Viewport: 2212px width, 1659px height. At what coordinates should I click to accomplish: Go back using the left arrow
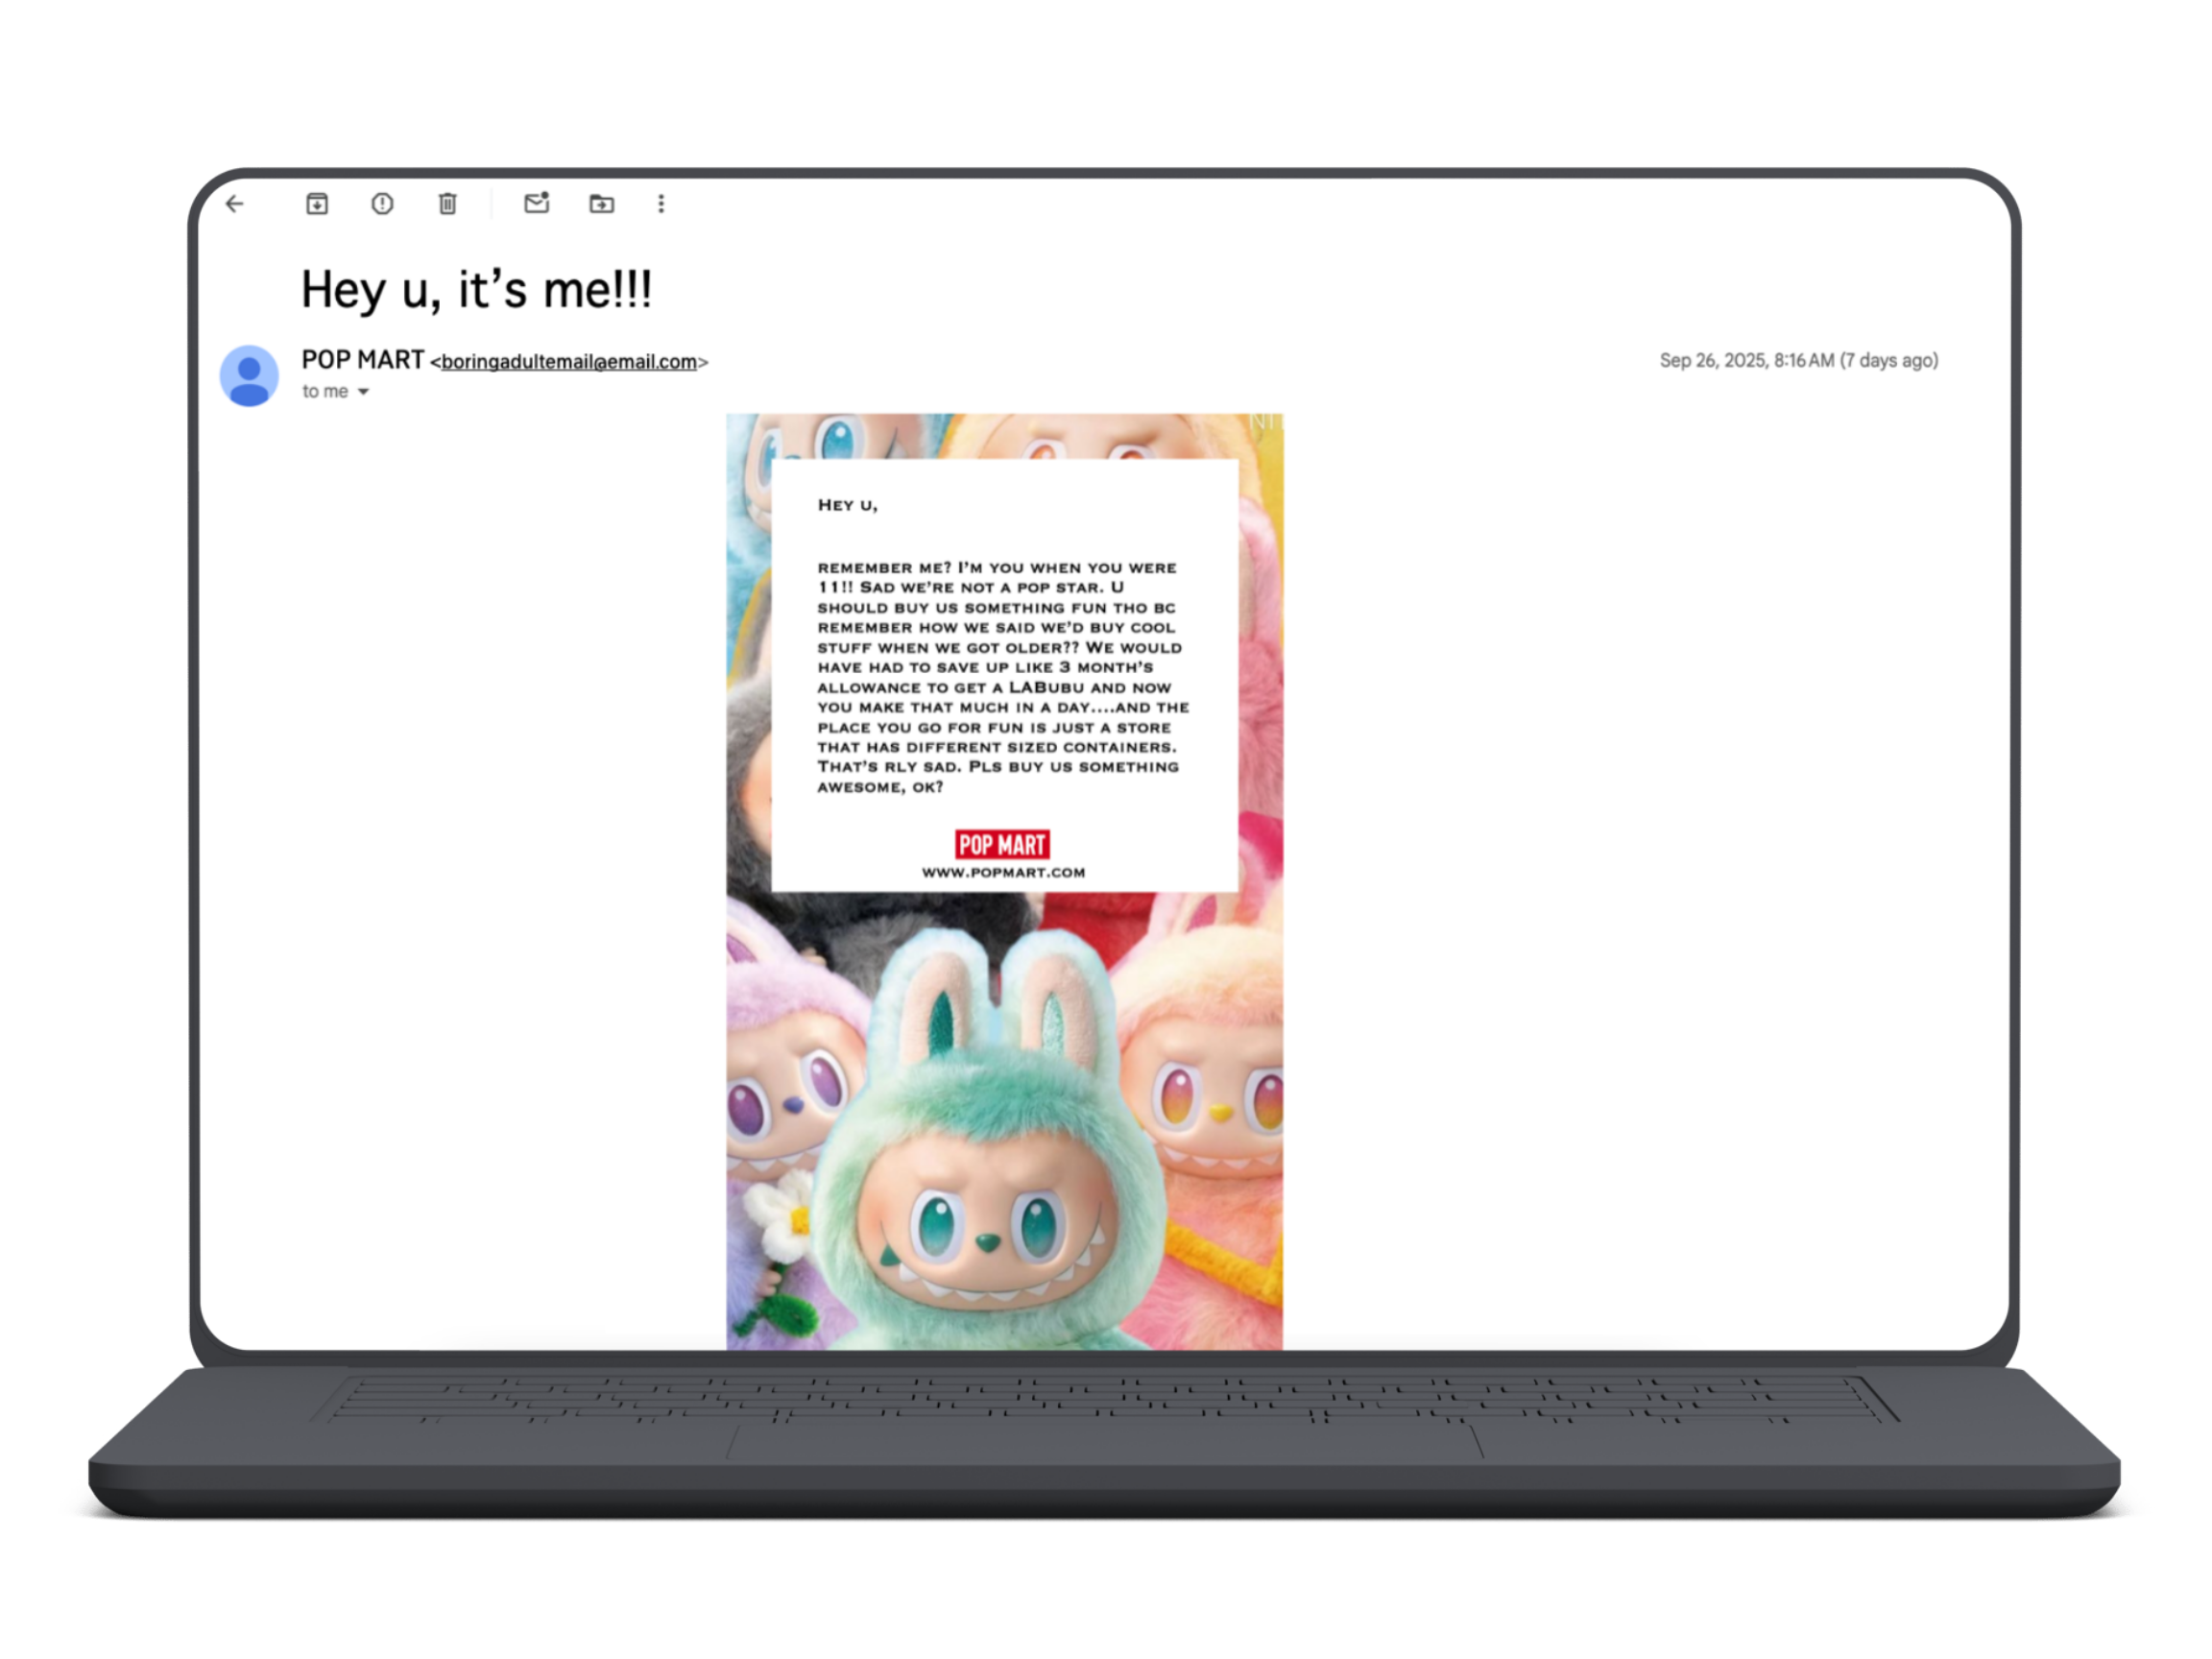pos(235,204)
